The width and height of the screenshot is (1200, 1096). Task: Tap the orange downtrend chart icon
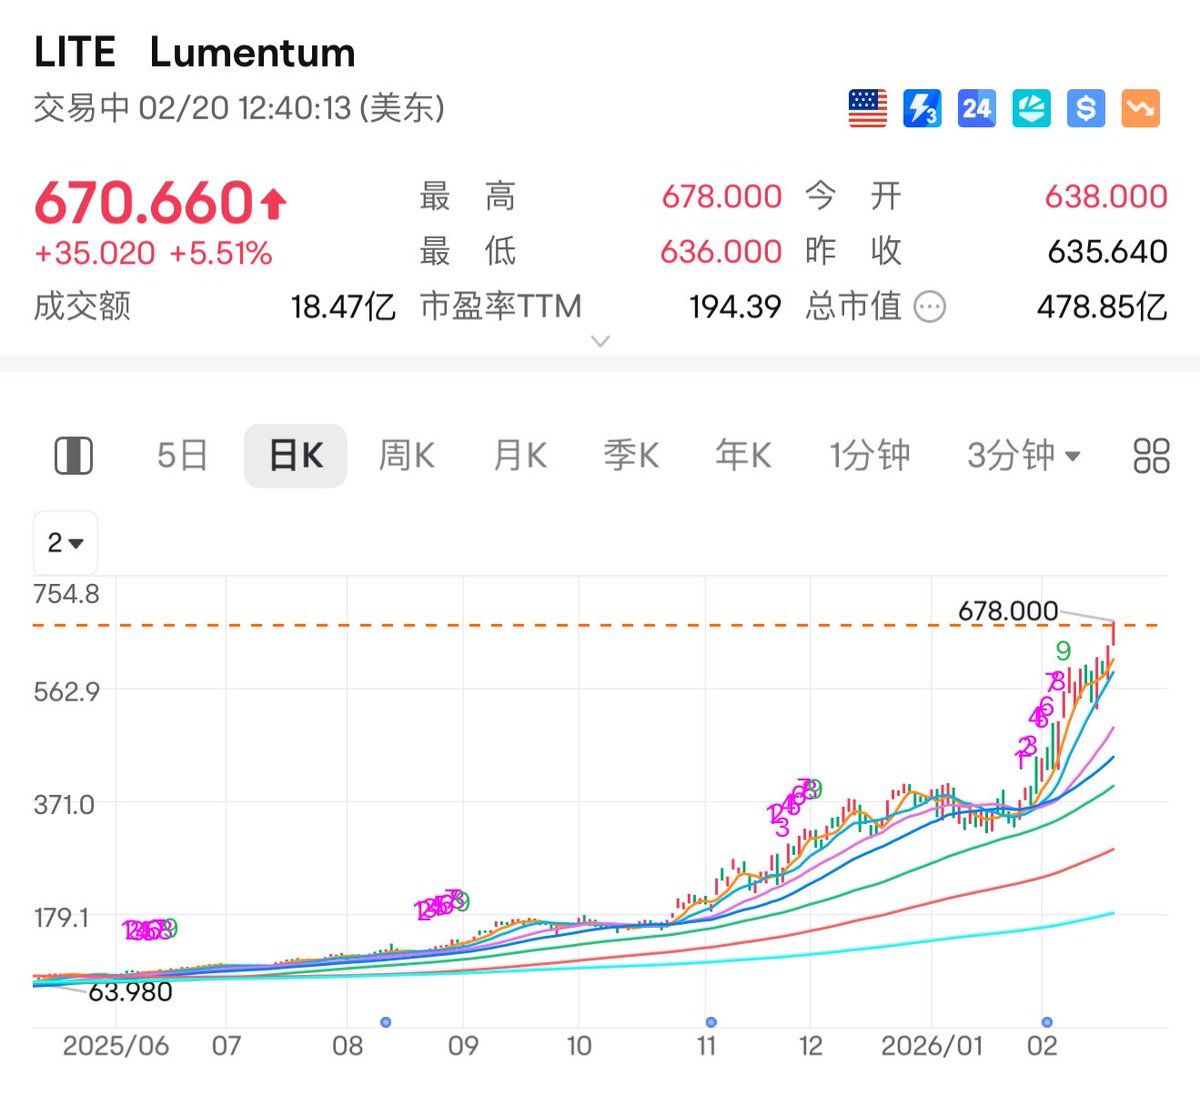[1140, 108]
